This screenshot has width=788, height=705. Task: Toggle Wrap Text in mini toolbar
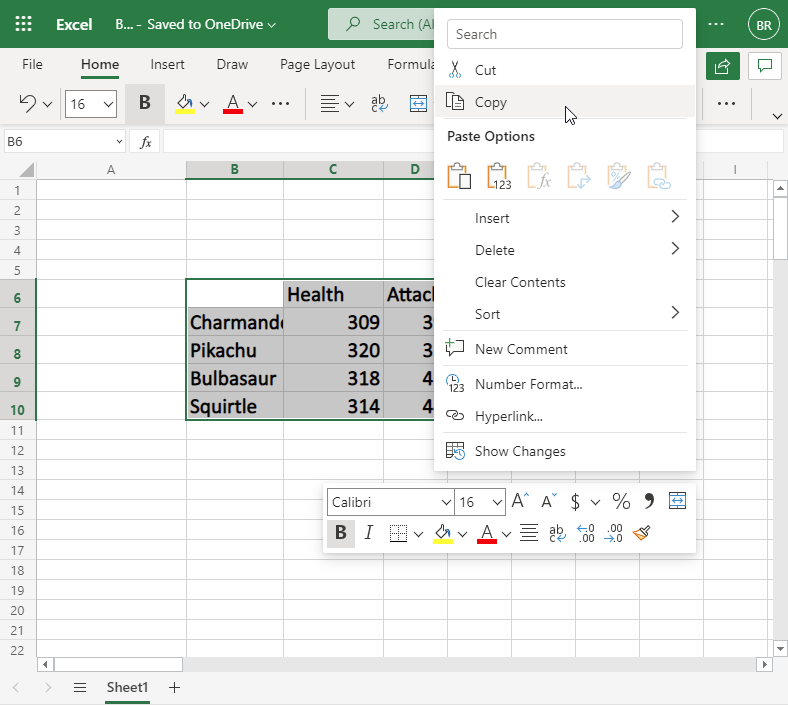[557, 534]
